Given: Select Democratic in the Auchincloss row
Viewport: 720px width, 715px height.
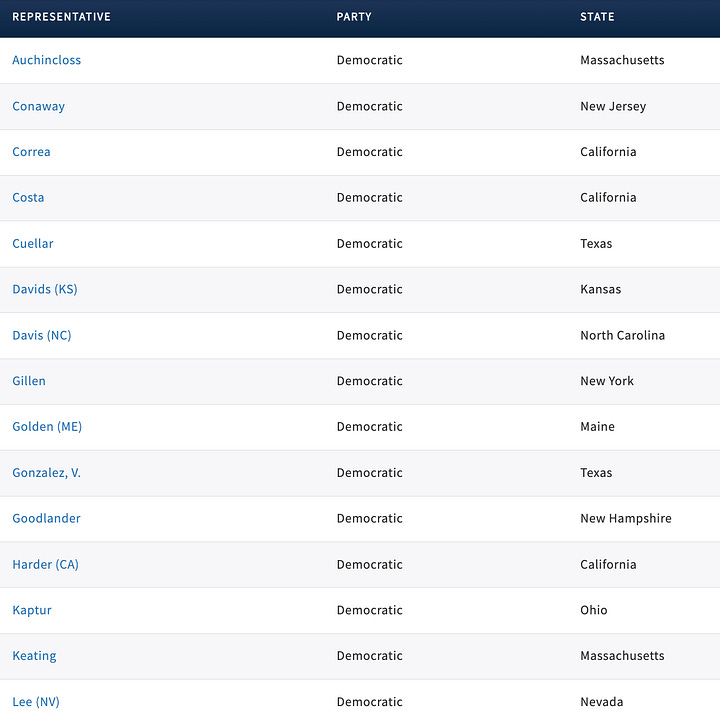Looking at the screenshot, I should tap(370, 60).
